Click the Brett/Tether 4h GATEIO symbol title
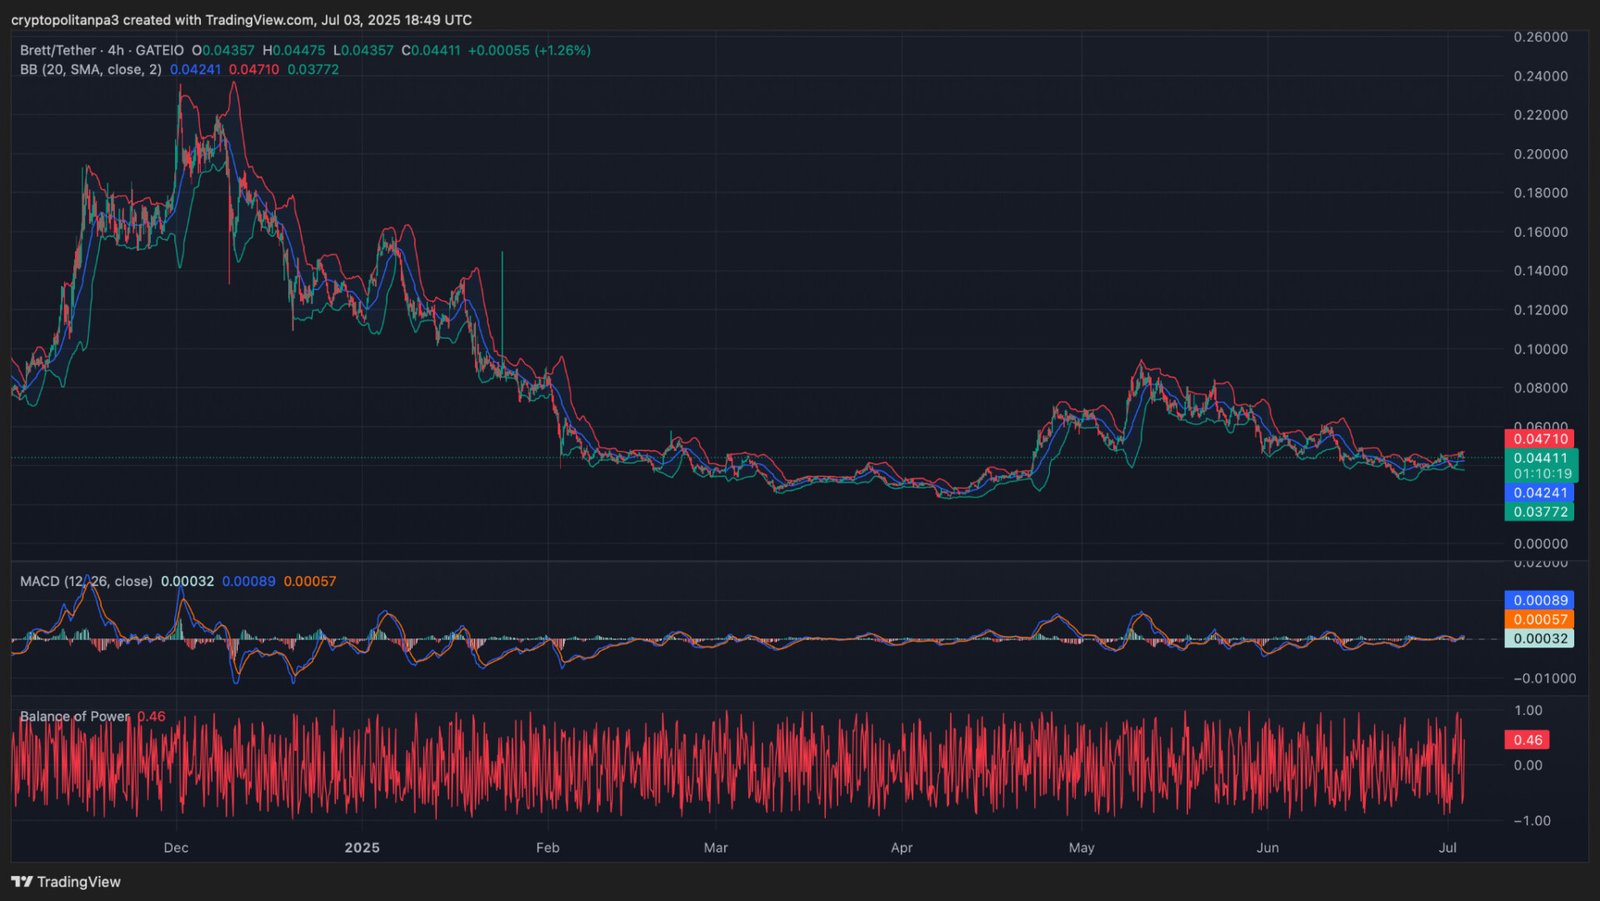1600x901 pixels. [102, 50]
